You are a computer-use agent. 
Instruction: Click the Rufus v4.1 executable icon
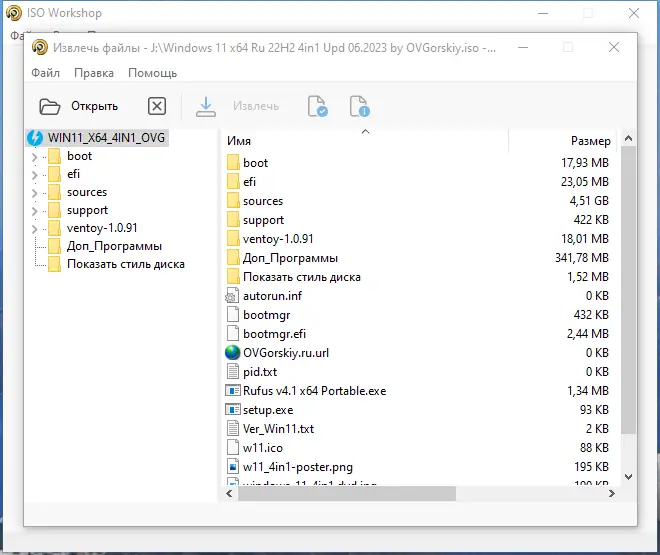point(232,391)
